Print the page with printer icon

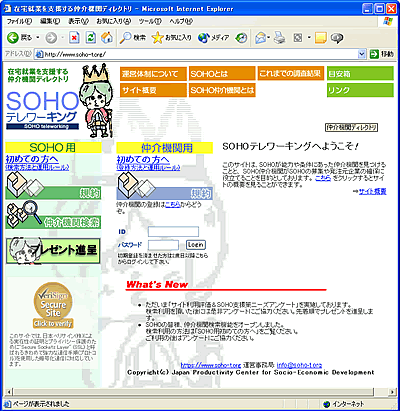280,38
